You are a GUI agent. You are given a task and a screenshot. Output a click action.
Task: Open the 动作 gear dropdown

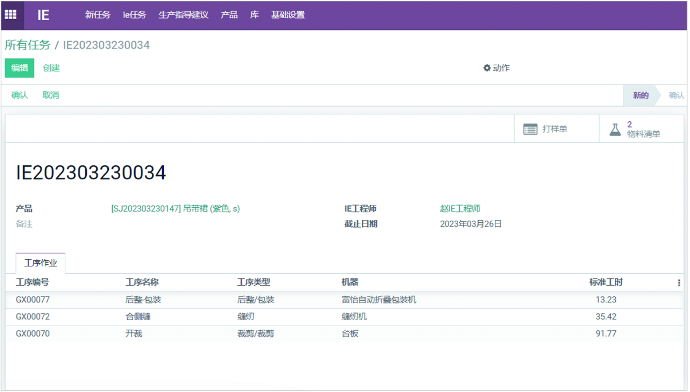point(496,68)
